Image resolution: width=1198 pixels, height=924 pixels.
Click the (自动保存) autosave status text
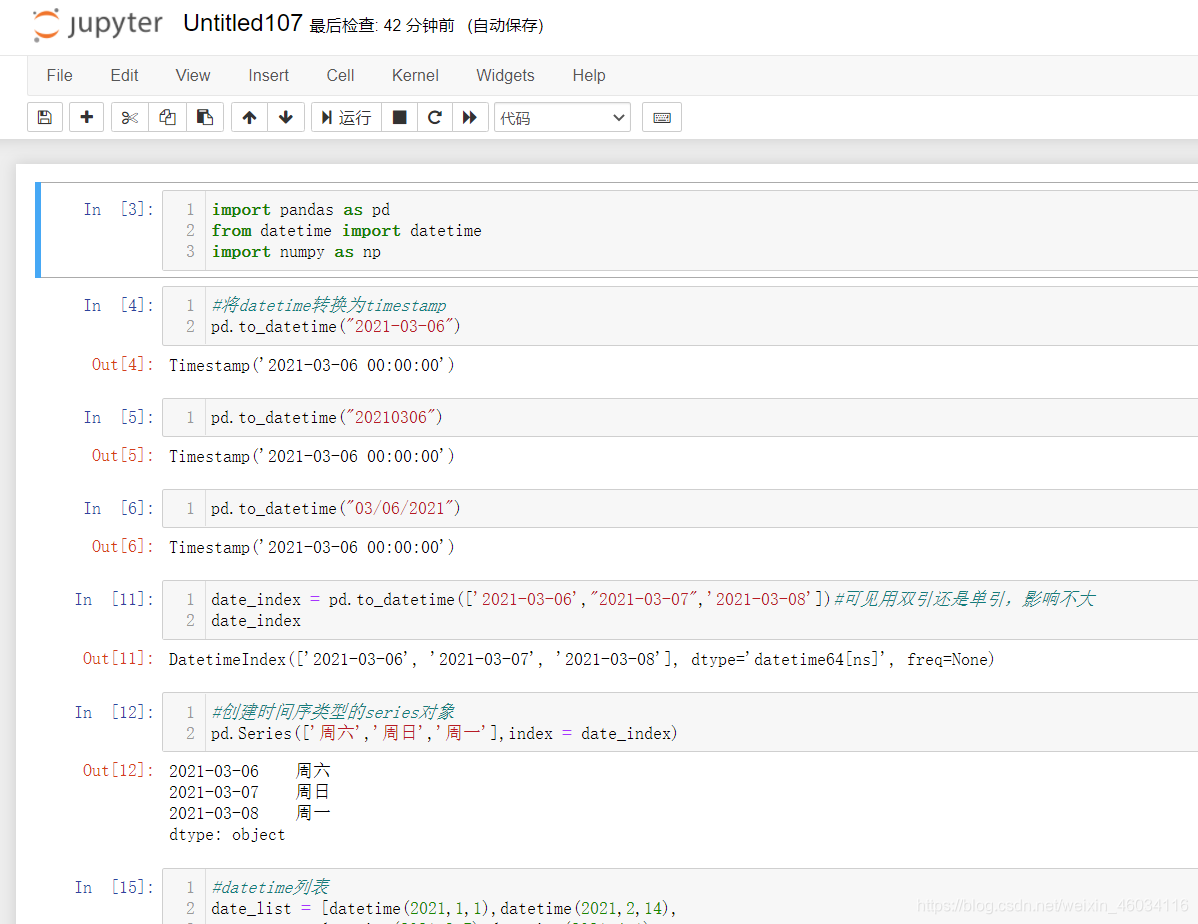click(505, 25)
